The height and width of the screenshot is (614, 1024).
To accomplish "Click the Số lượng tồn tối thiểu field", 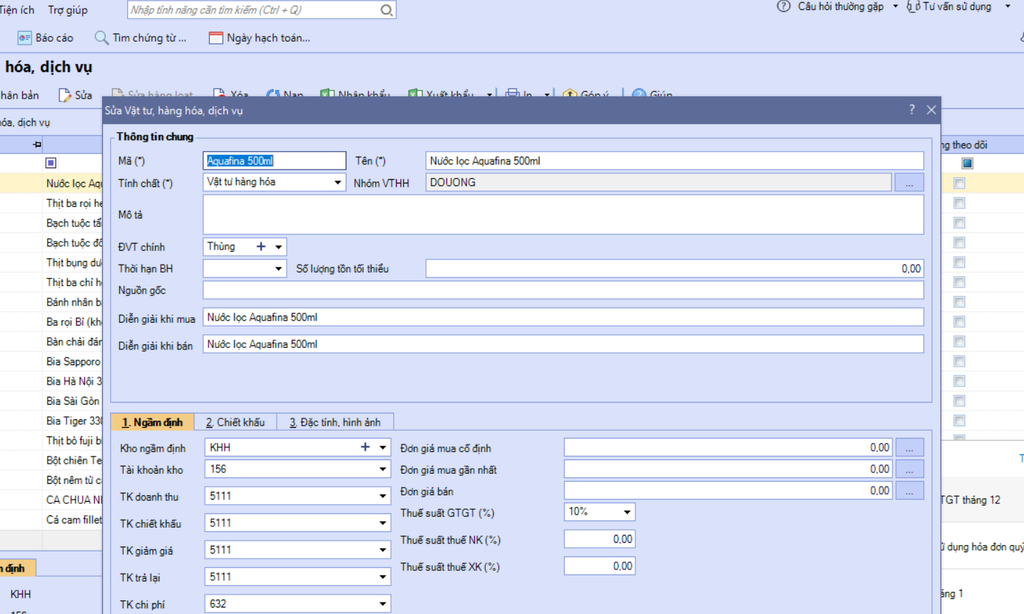I will click(675, 268).
